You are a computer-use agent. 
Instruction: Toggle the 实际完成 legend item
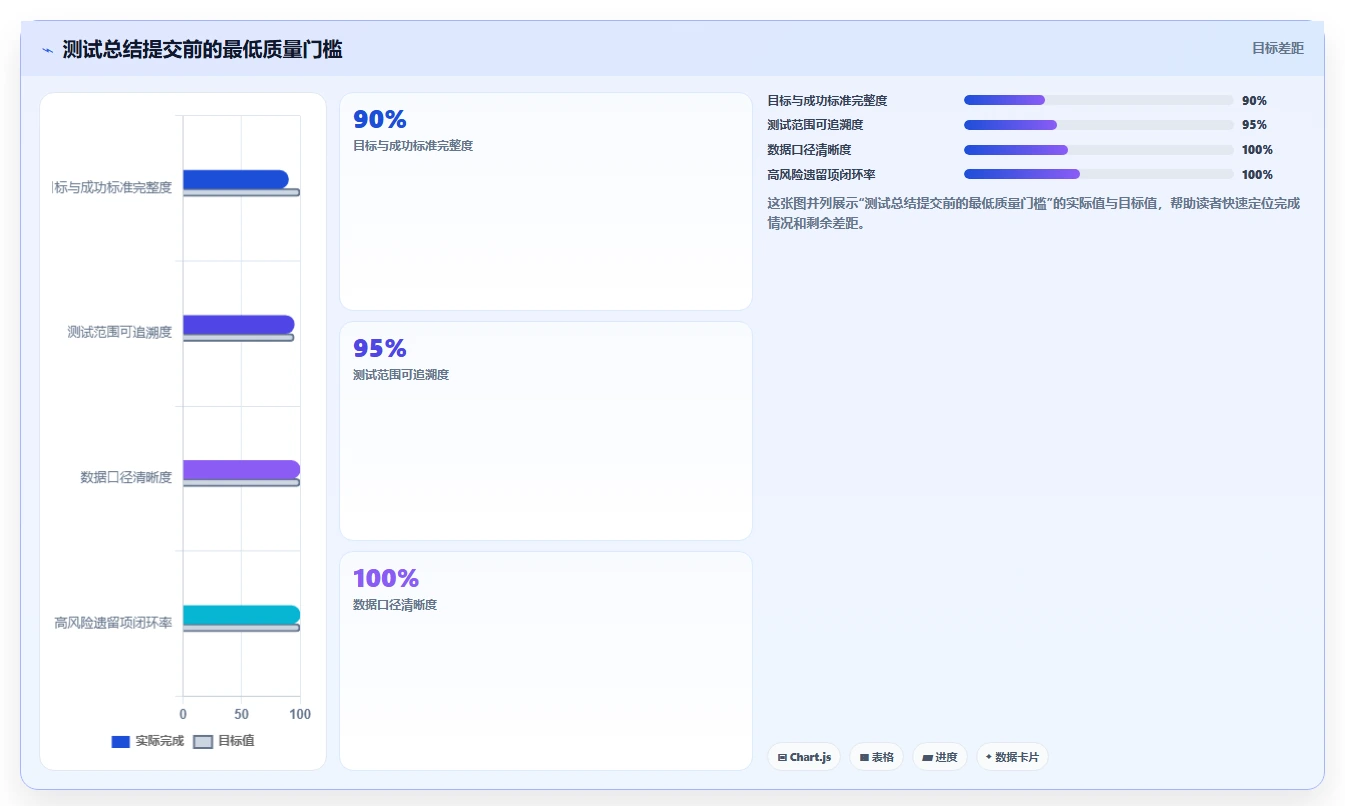click(x=148, y=741)
